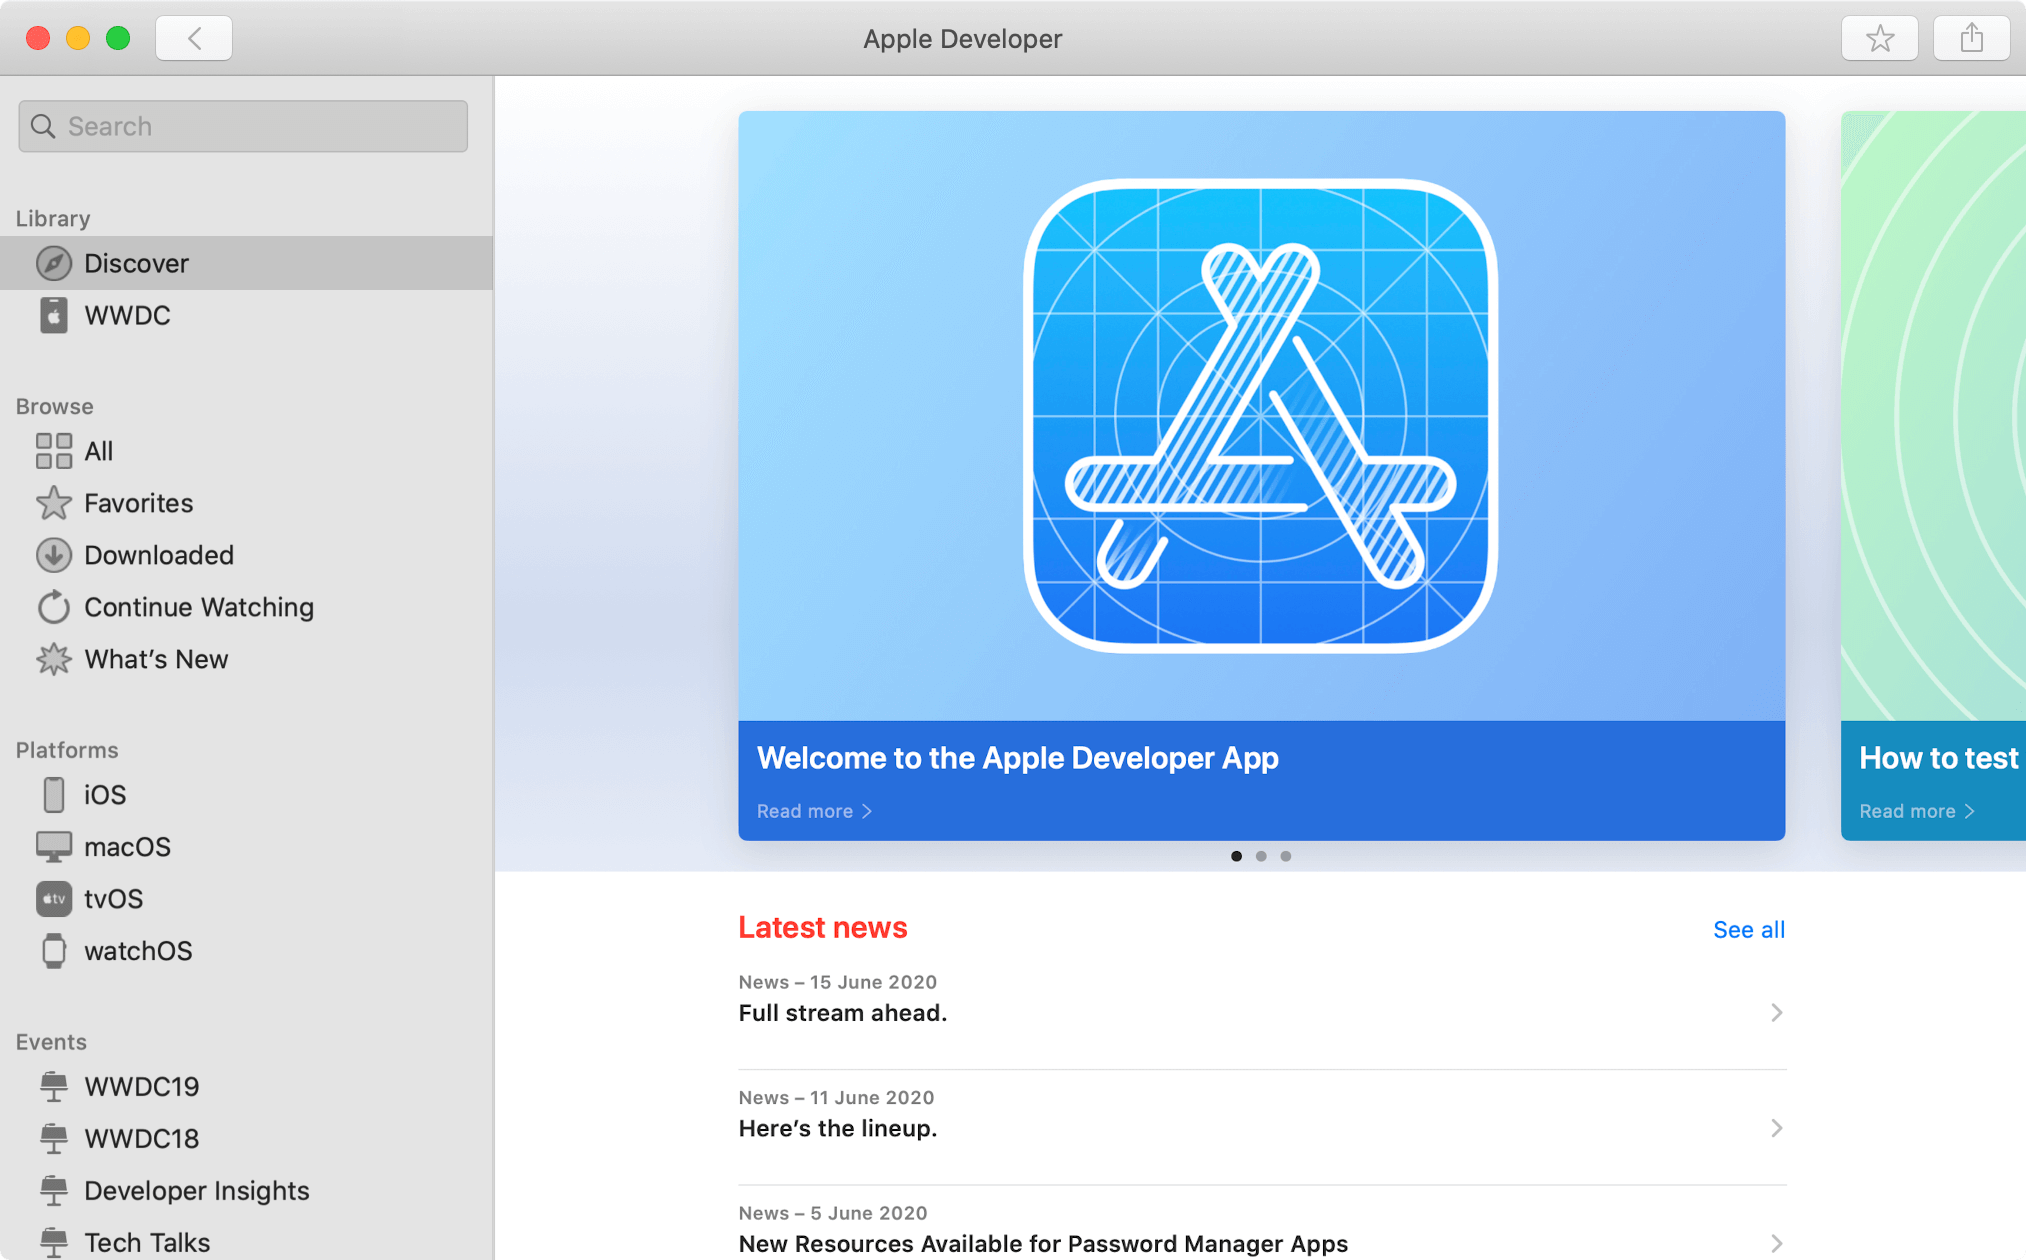Open Continue Watching in sidebar
This screenshot has width=2026, height=1260.
tap(246, 607)
